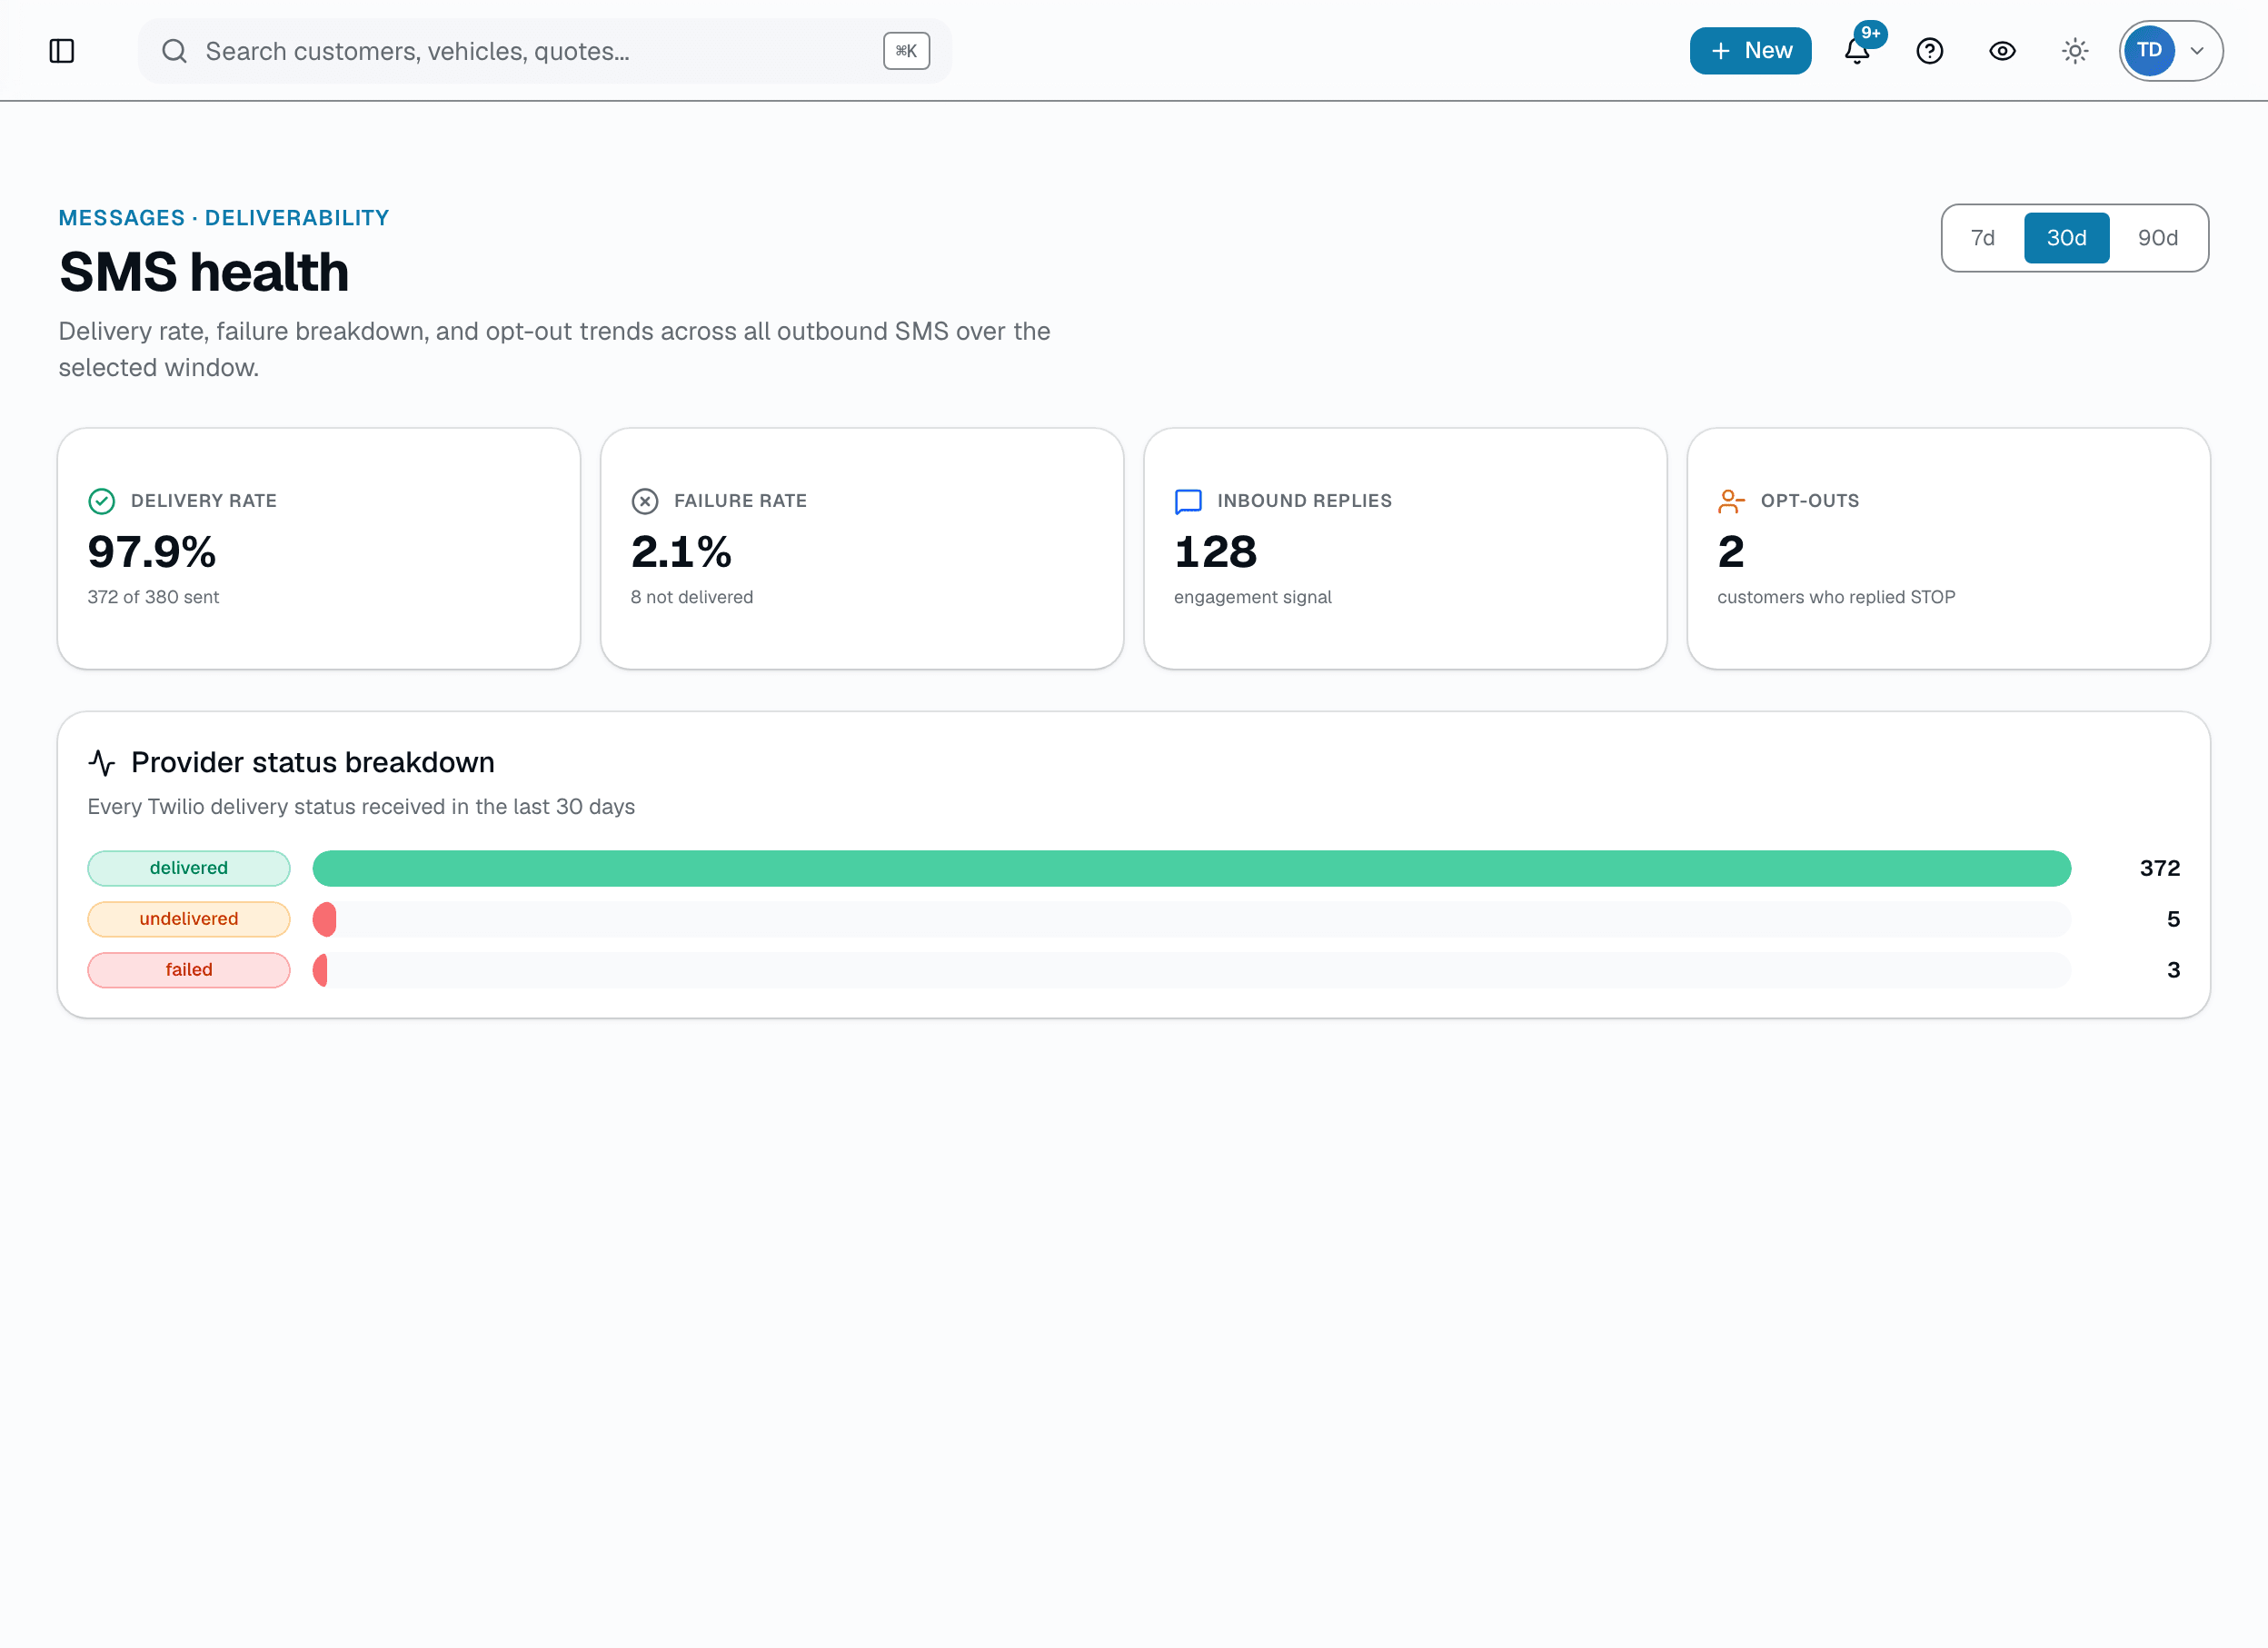The image size is (2268, 1648).
Task: Click the undelivered status badge
Action: tap(189, 919)
